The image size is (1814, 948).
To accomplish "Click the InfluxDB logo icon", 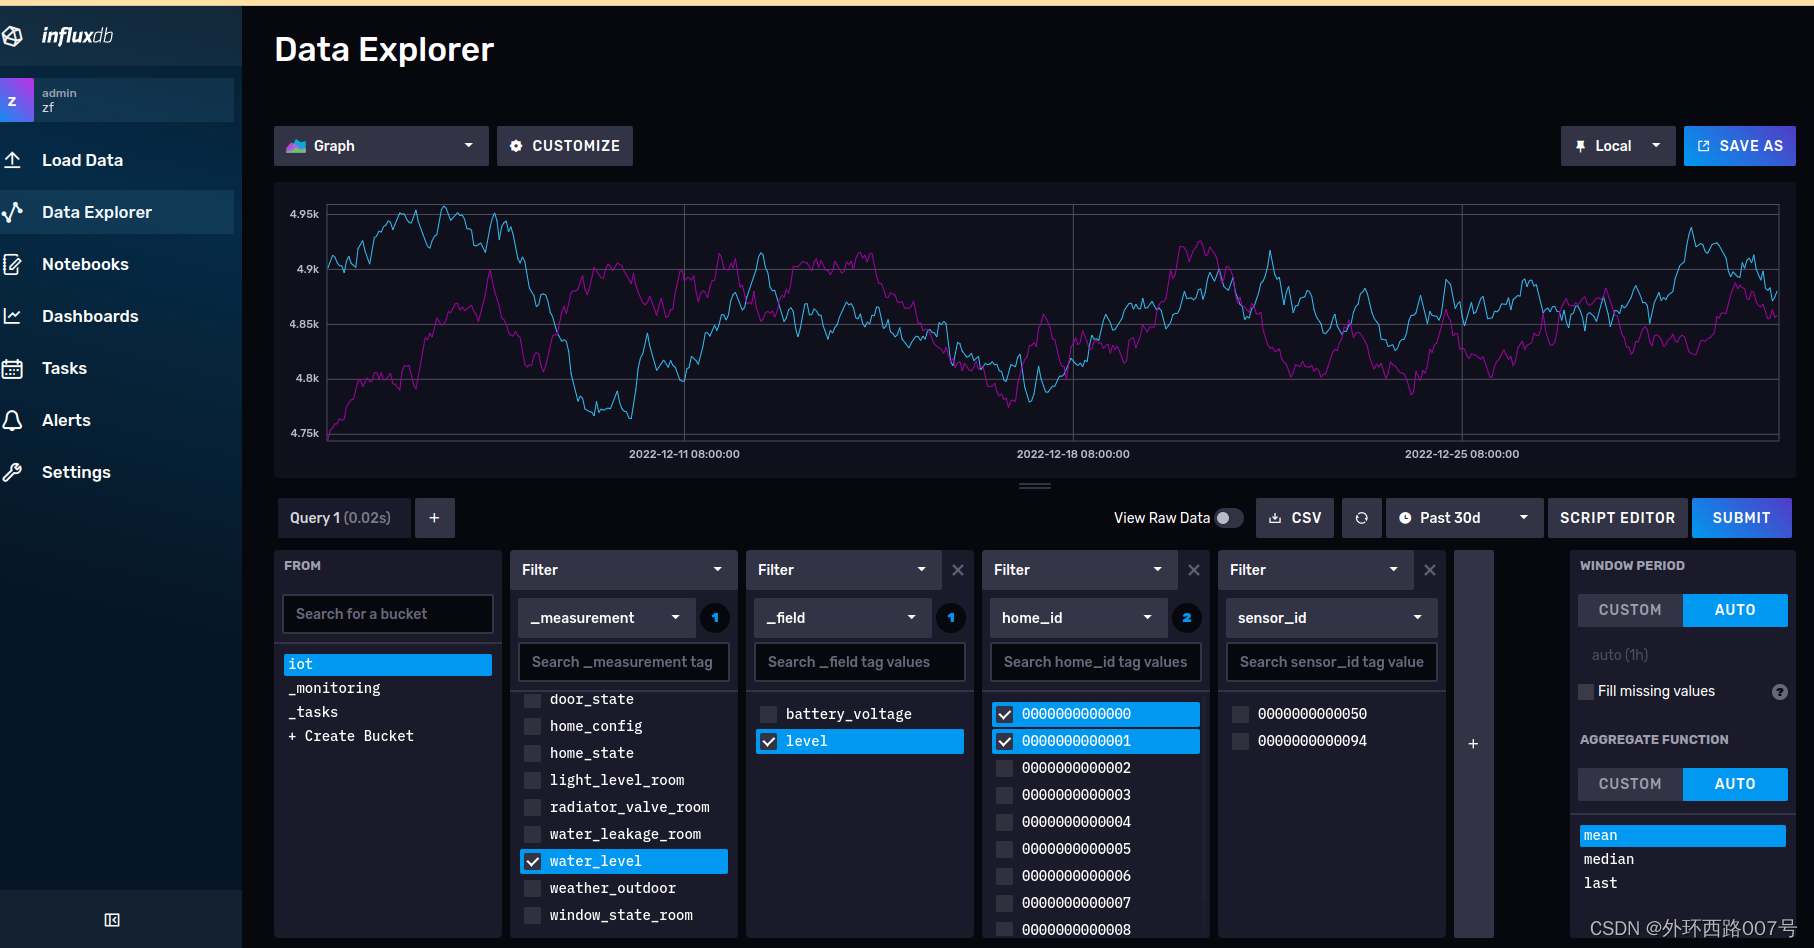I will point(12,36).
